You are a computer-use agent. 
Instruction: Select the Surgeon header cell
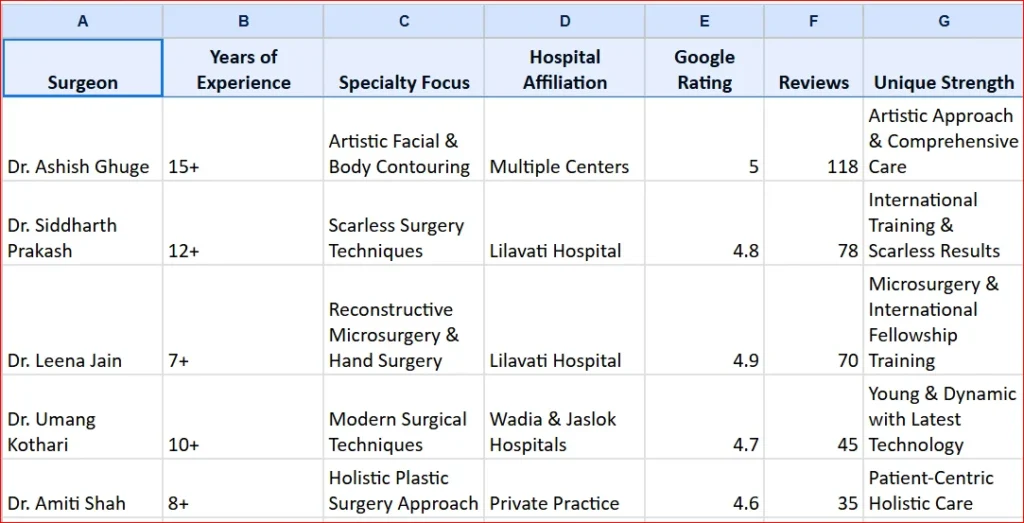[82, 69]
